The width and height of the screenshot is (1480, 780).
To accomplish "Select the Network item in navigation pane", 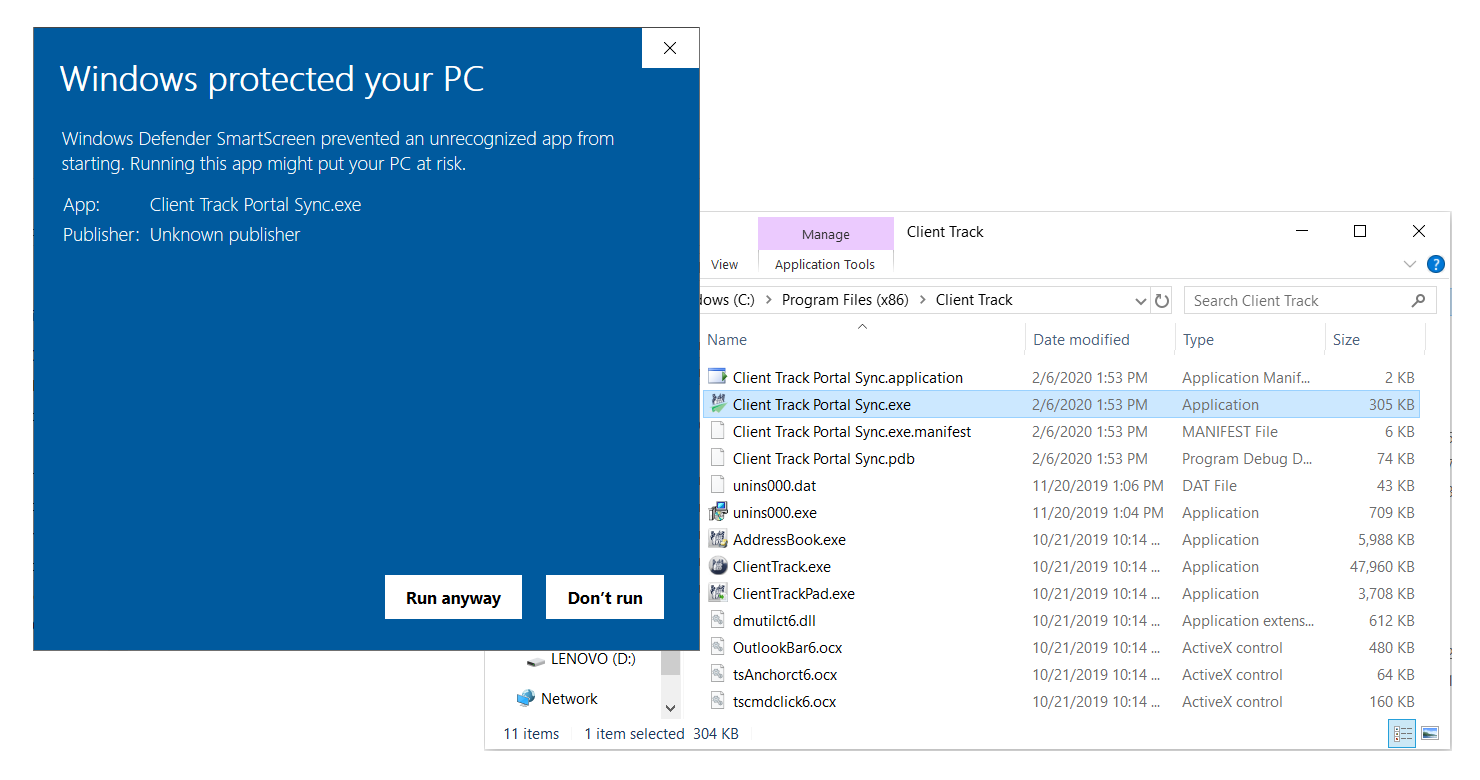I will click(569, 698).
